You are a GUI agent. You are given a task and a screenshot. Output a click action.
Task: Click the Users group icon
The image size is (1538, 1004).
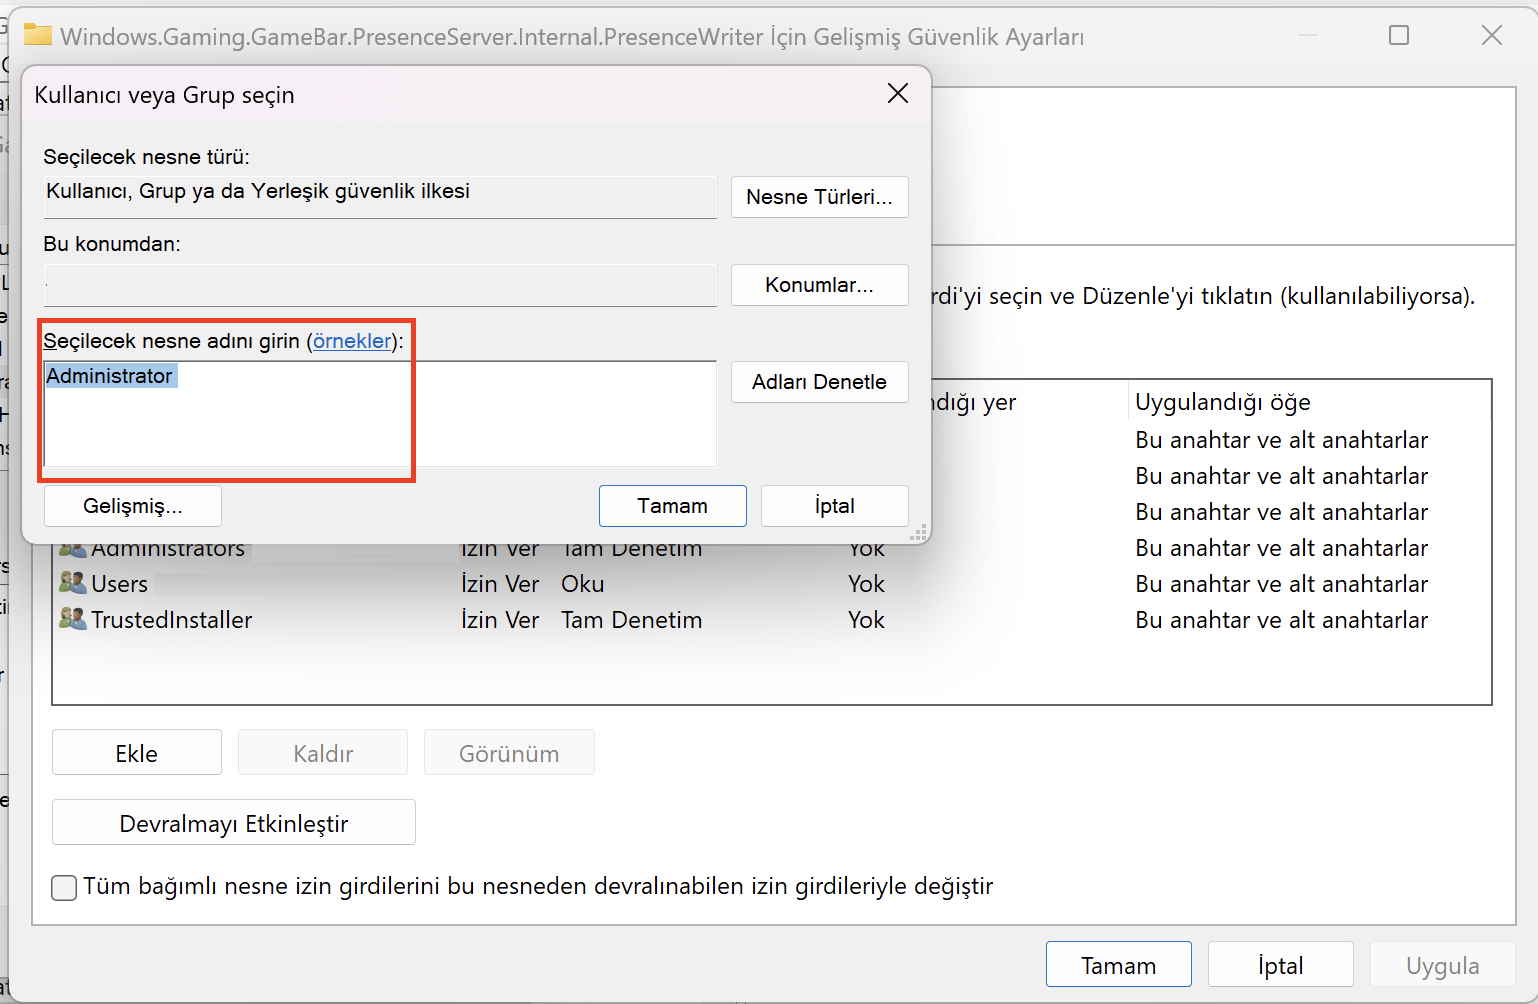(x=72, y=583)
